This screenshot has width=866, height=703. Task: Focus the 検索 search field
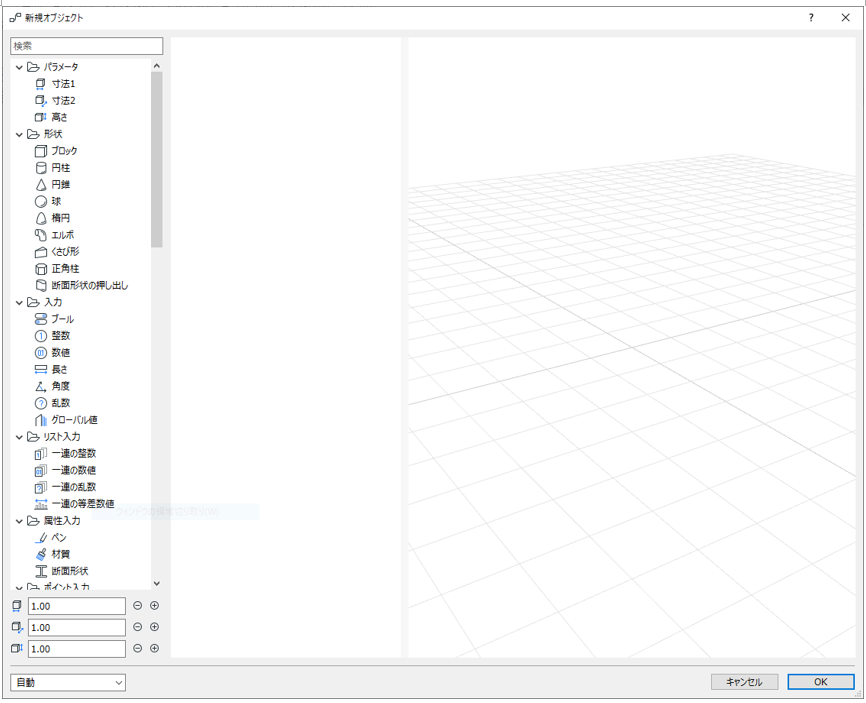tap(87, 46)
